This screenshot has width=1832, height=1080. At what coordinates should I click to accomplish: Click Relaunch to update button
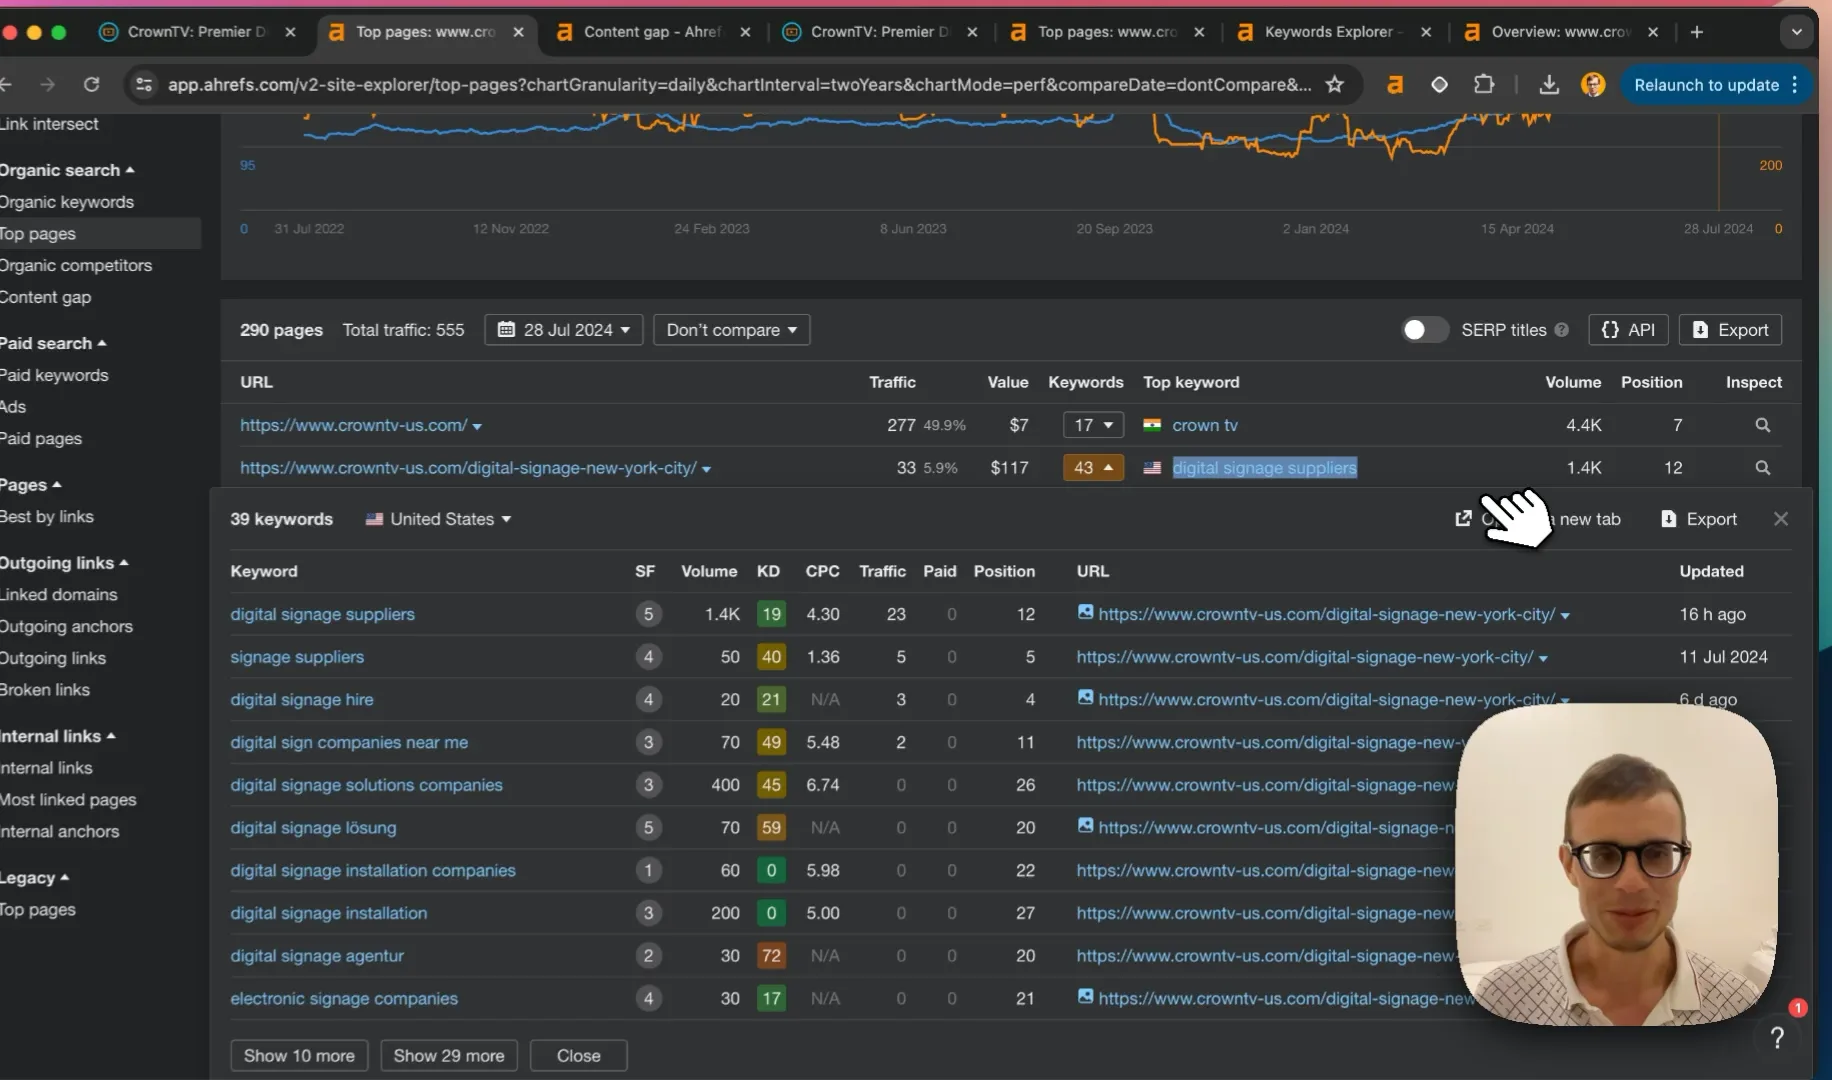pyautogui.click(x=1718, y=85)
